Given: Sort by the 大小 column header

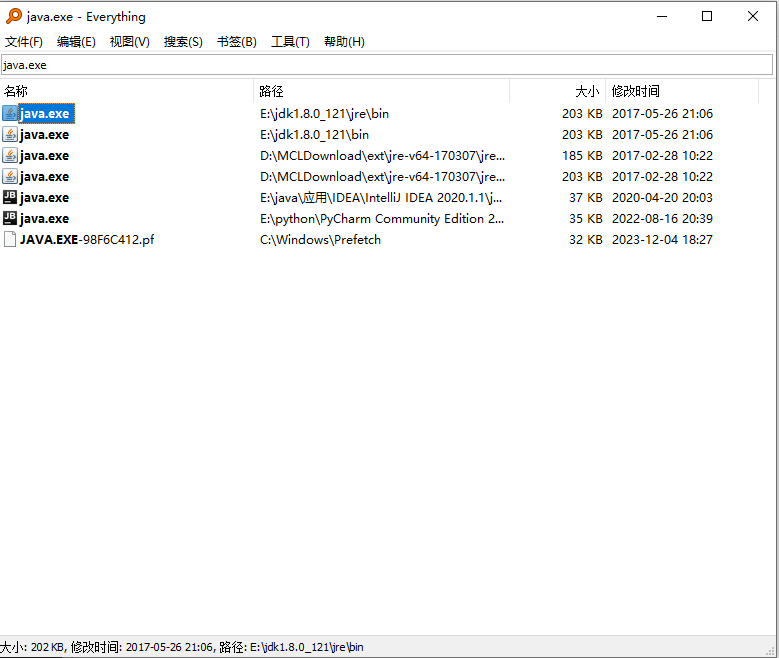Looking at the screenshot, I should [x=557, y=91].
